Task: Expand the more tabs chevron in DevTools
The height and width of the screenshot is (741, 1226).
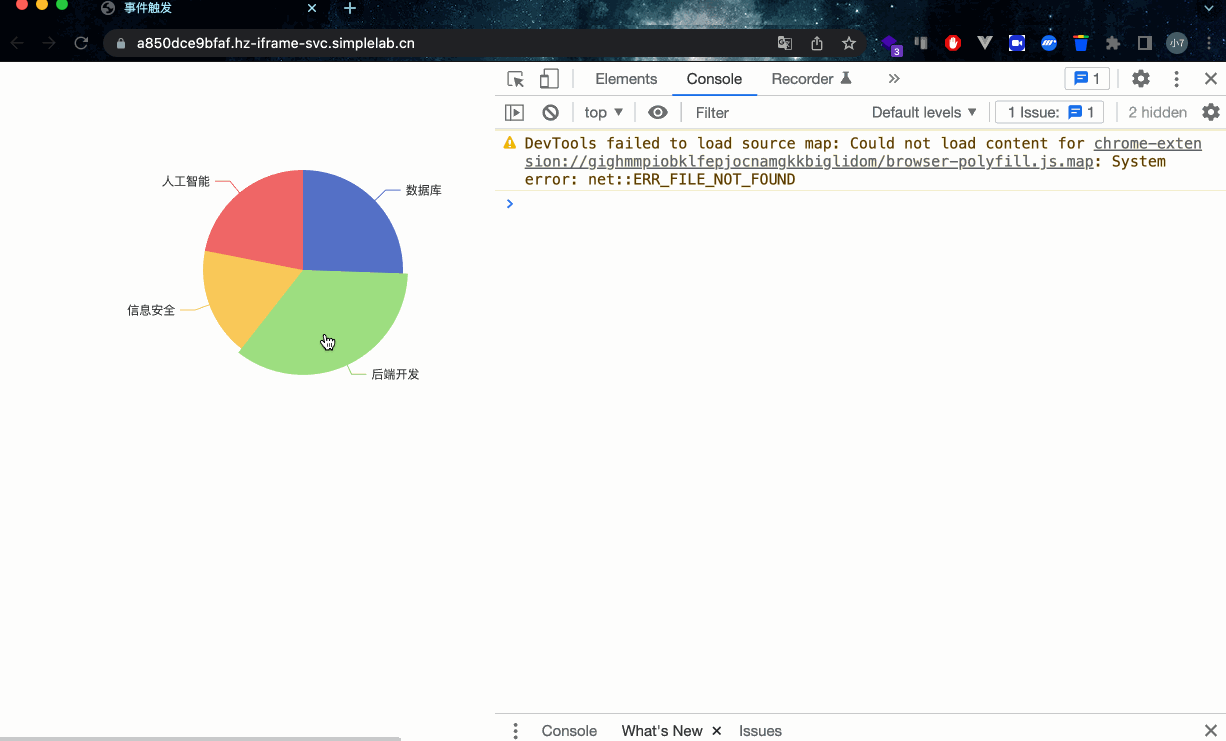Action: [894, 79]
